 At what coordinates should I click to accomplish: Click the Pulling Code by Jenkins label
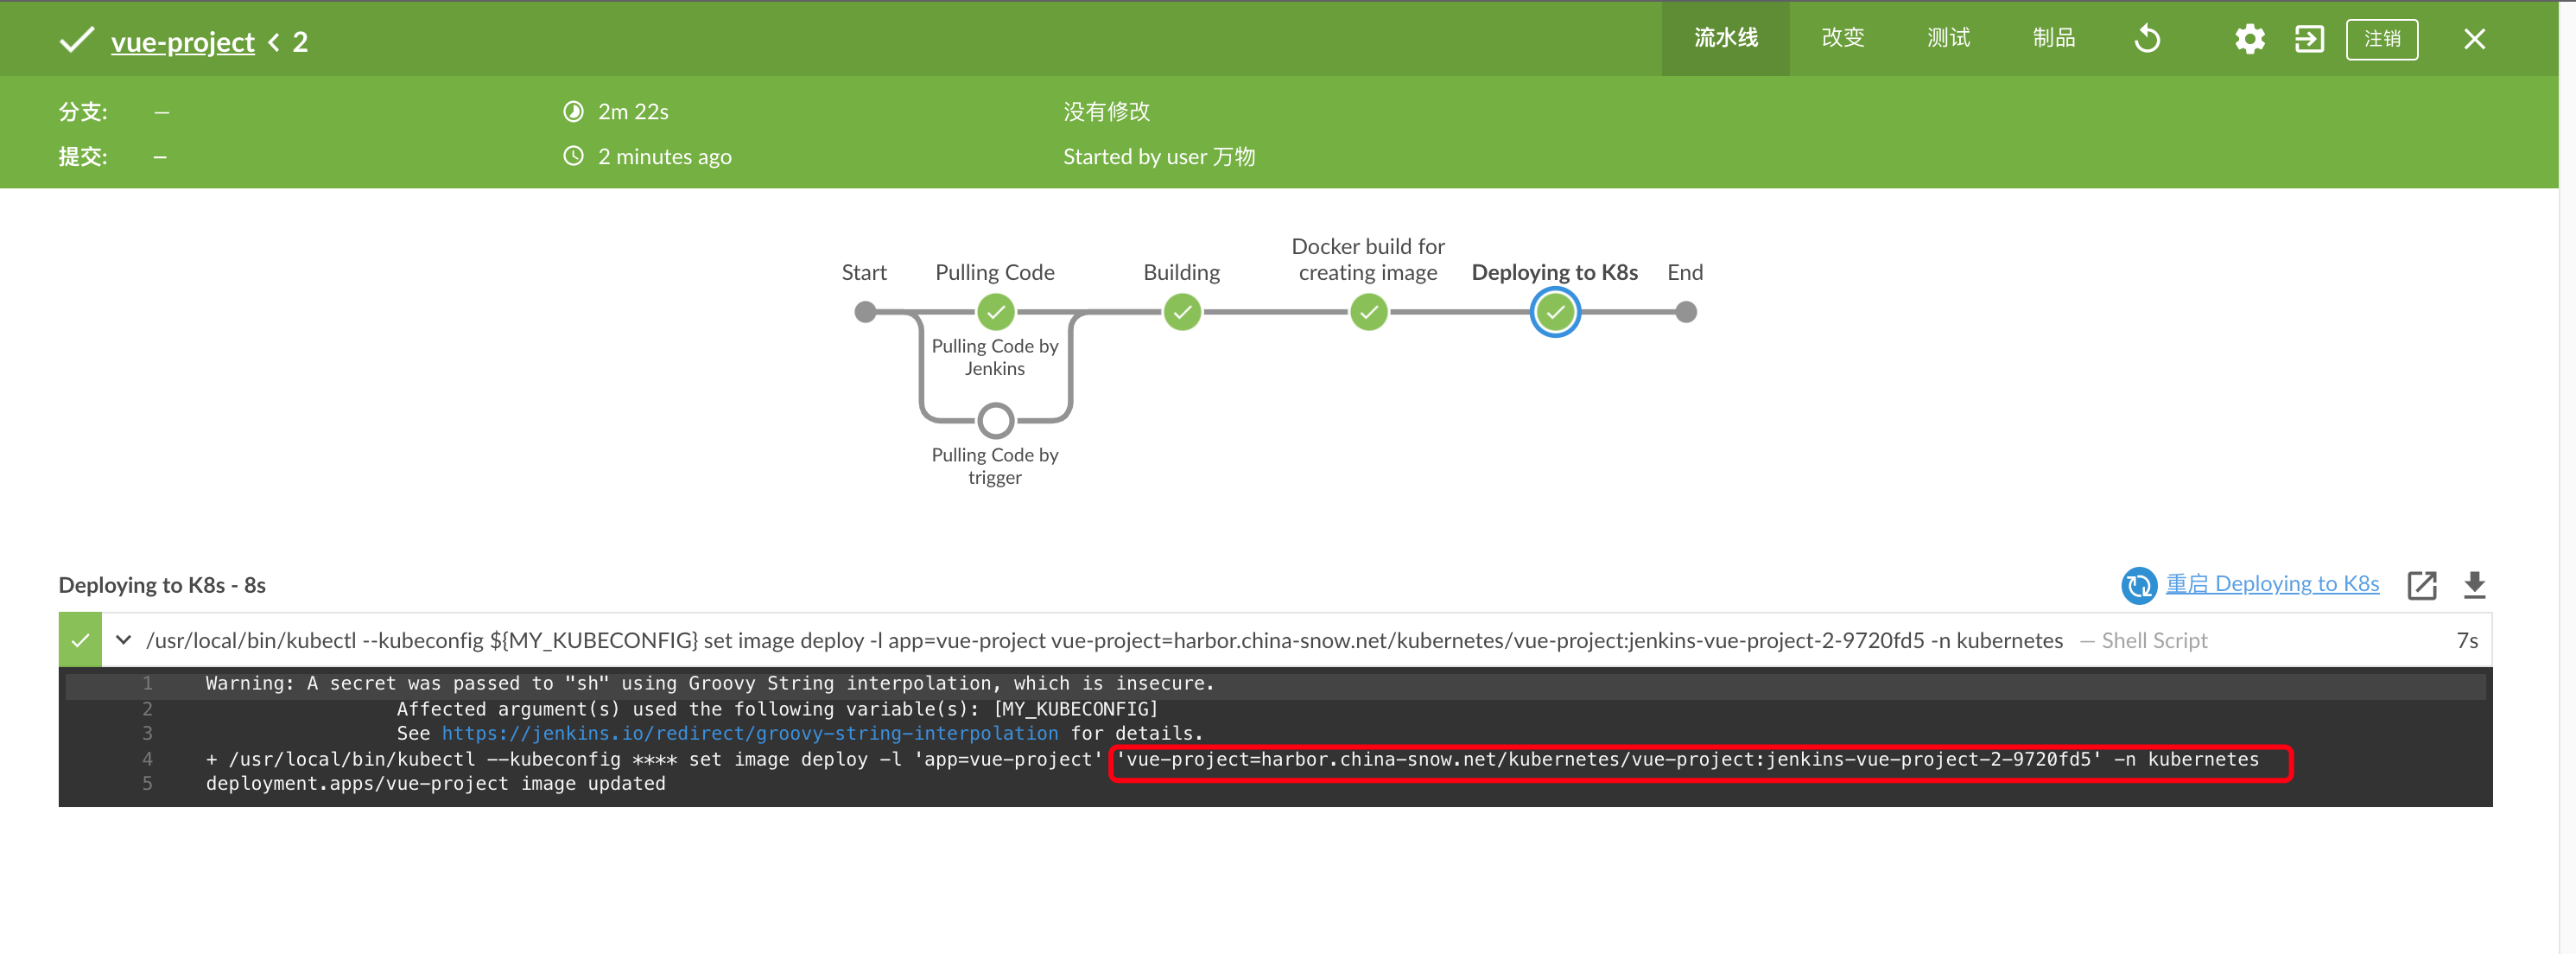click(x=995, y=357)
